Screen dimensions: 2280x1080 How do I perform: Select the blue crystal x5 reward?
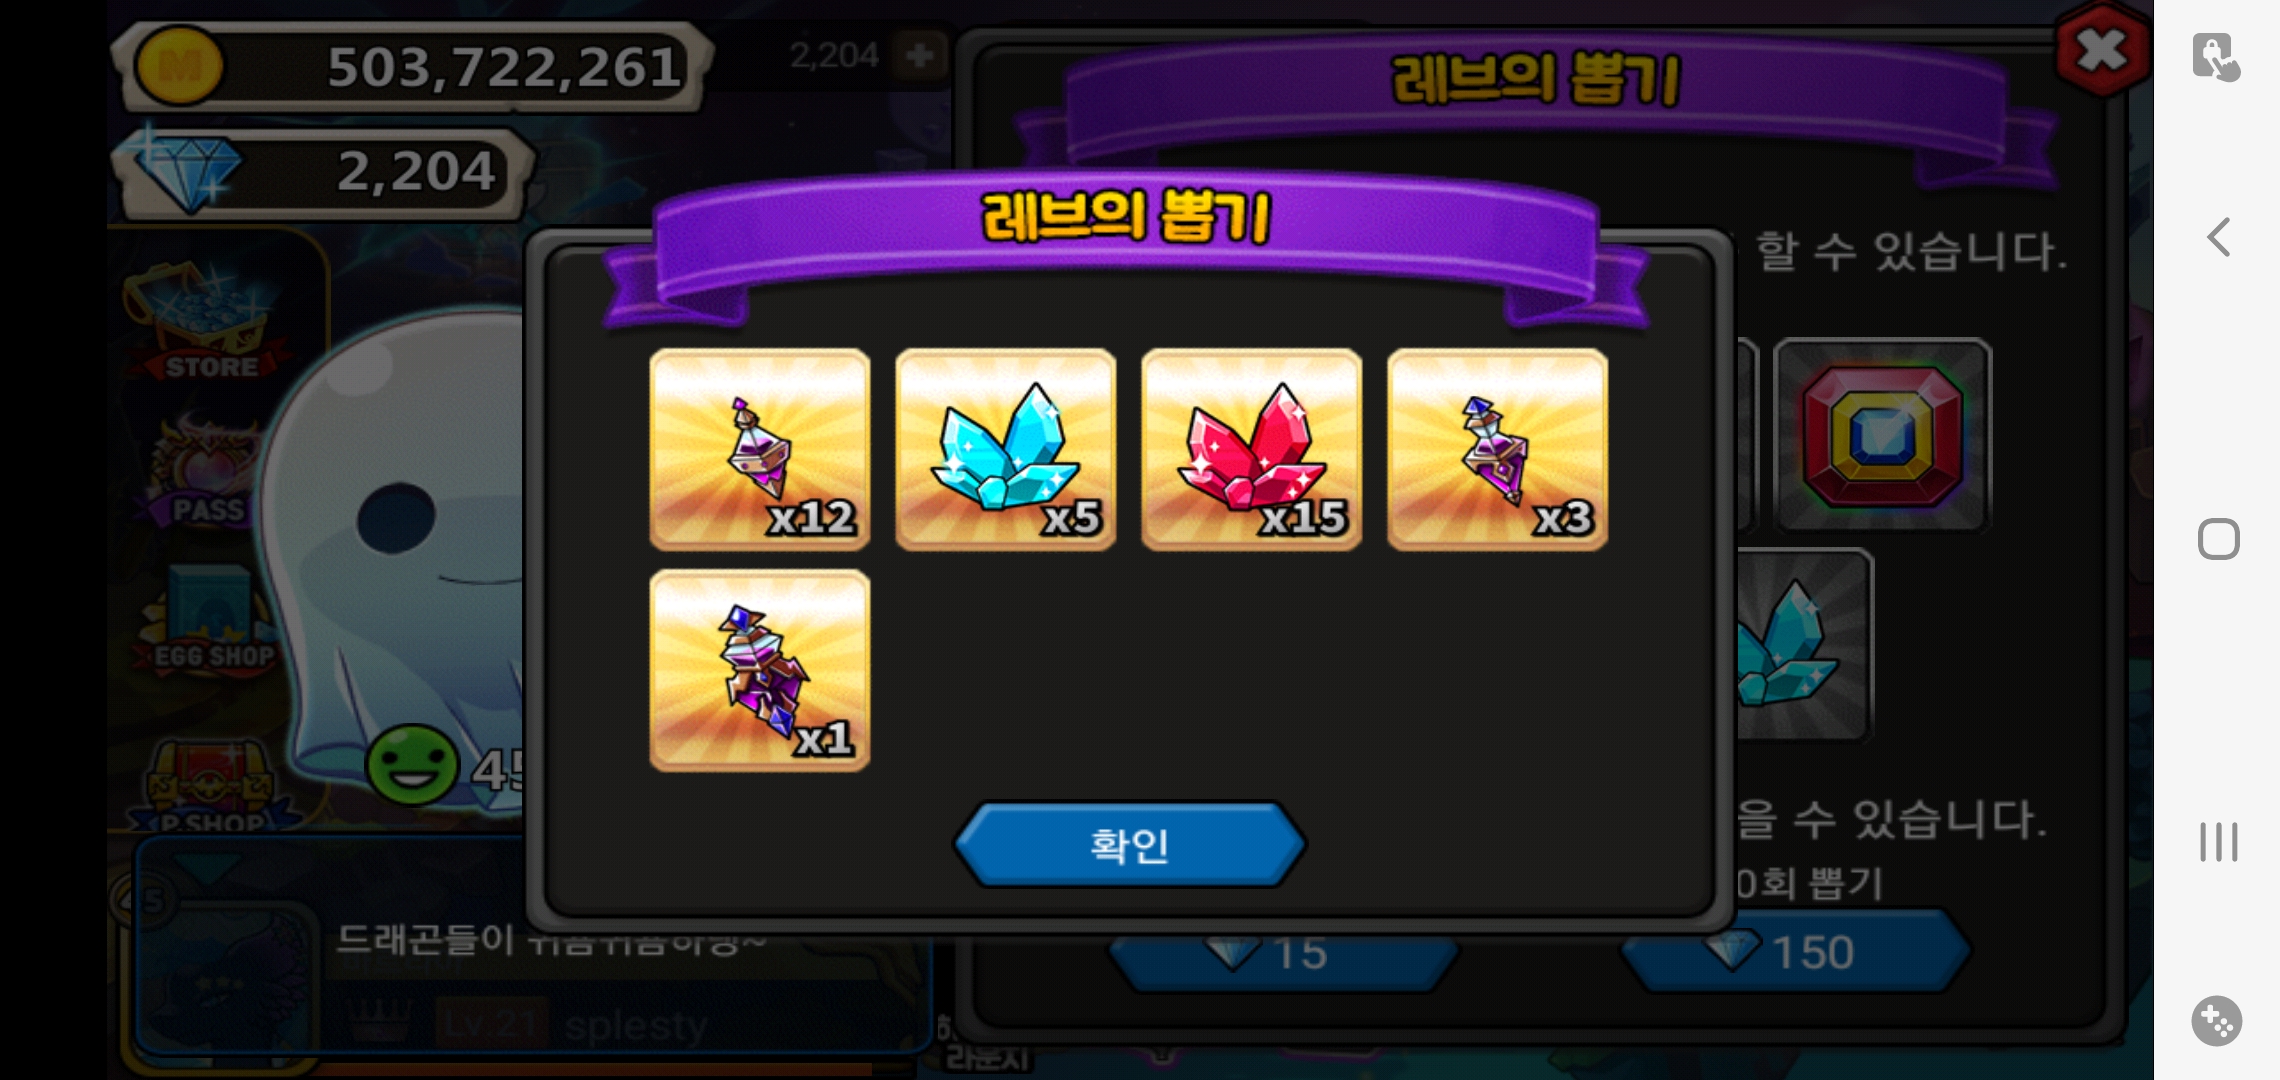click(x=1006, y=449)
